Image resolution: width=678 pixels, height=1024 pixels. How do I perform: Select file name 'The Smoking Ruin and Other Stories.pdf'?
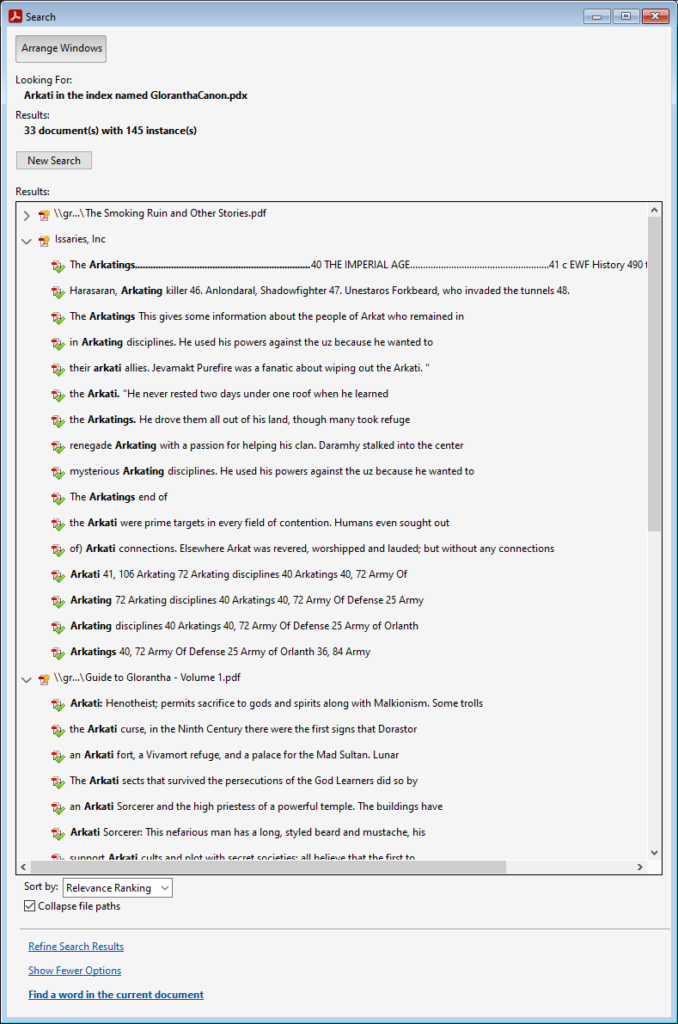tap(160, 214)
